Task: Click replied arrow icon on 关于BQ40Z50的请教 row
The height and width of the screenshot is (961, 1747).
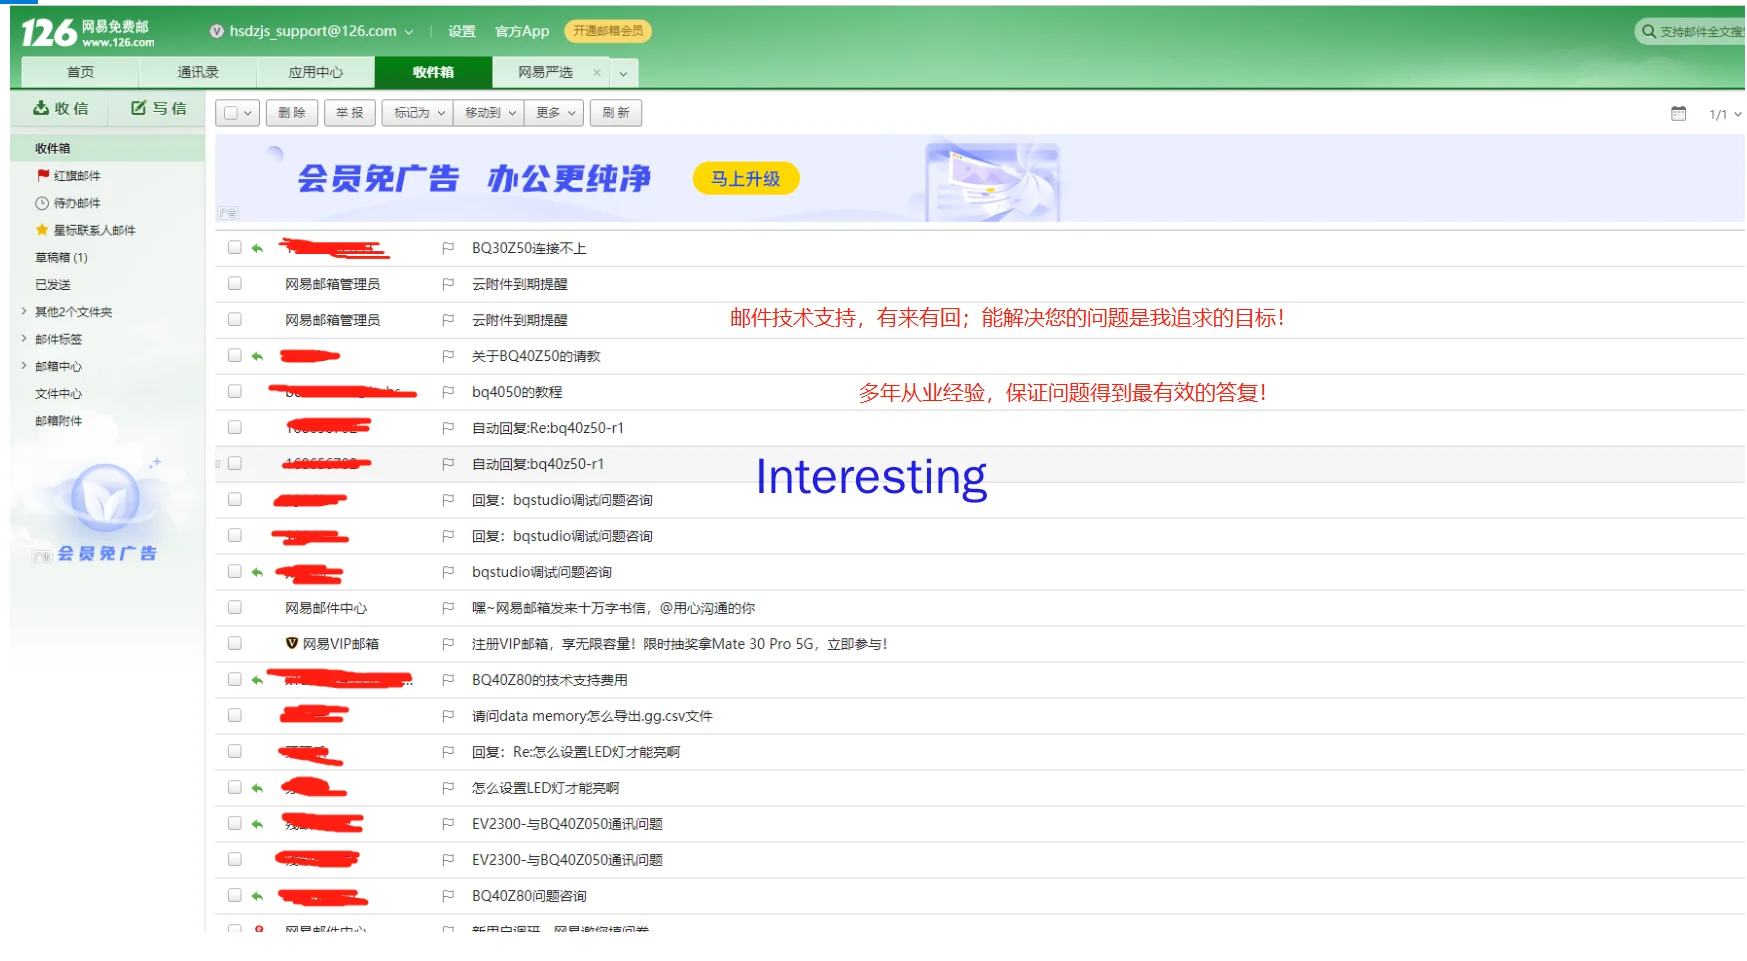Action: 258,356
